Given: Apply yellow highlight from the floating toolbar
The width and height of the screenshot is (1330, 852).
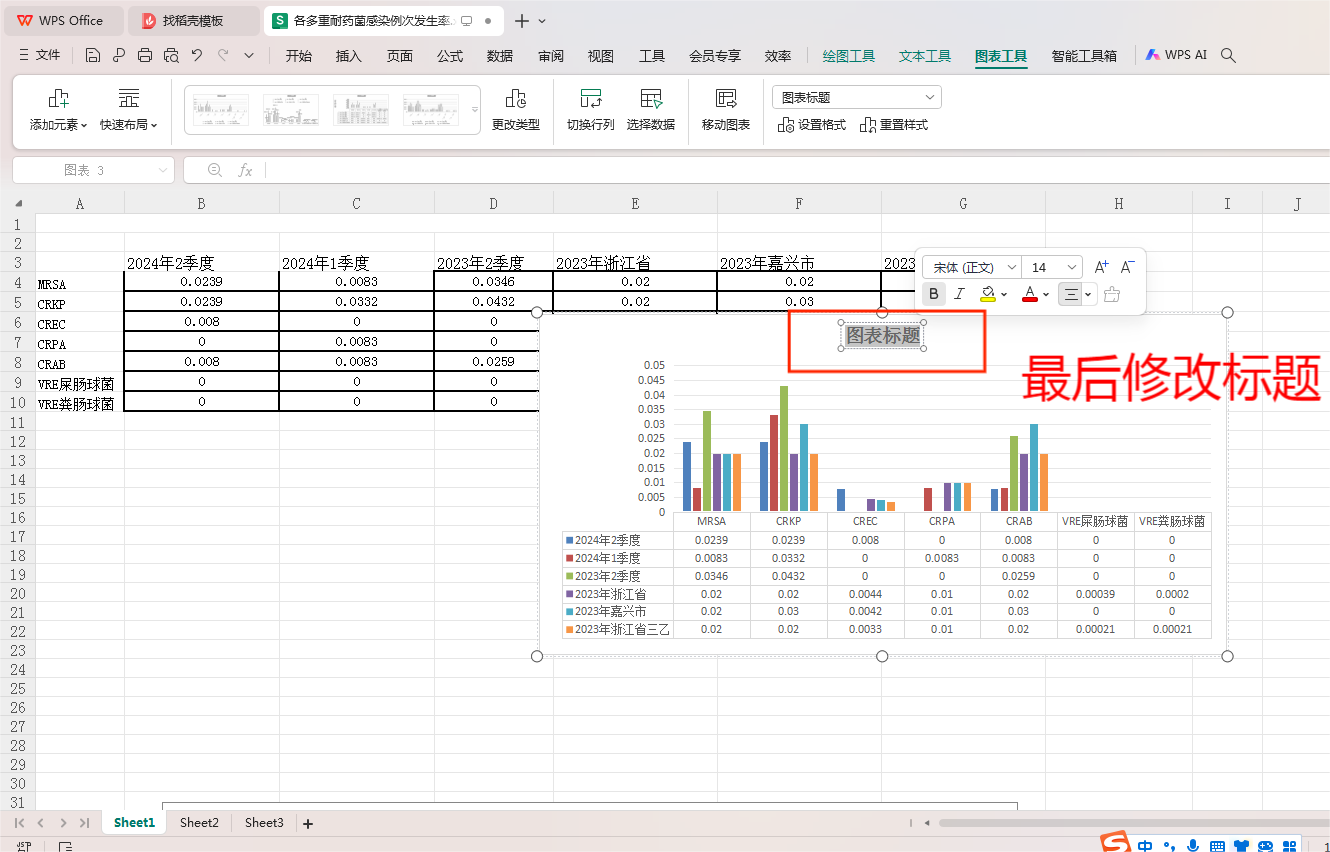Looking at the screenshot, I should [x=989, y=293].
